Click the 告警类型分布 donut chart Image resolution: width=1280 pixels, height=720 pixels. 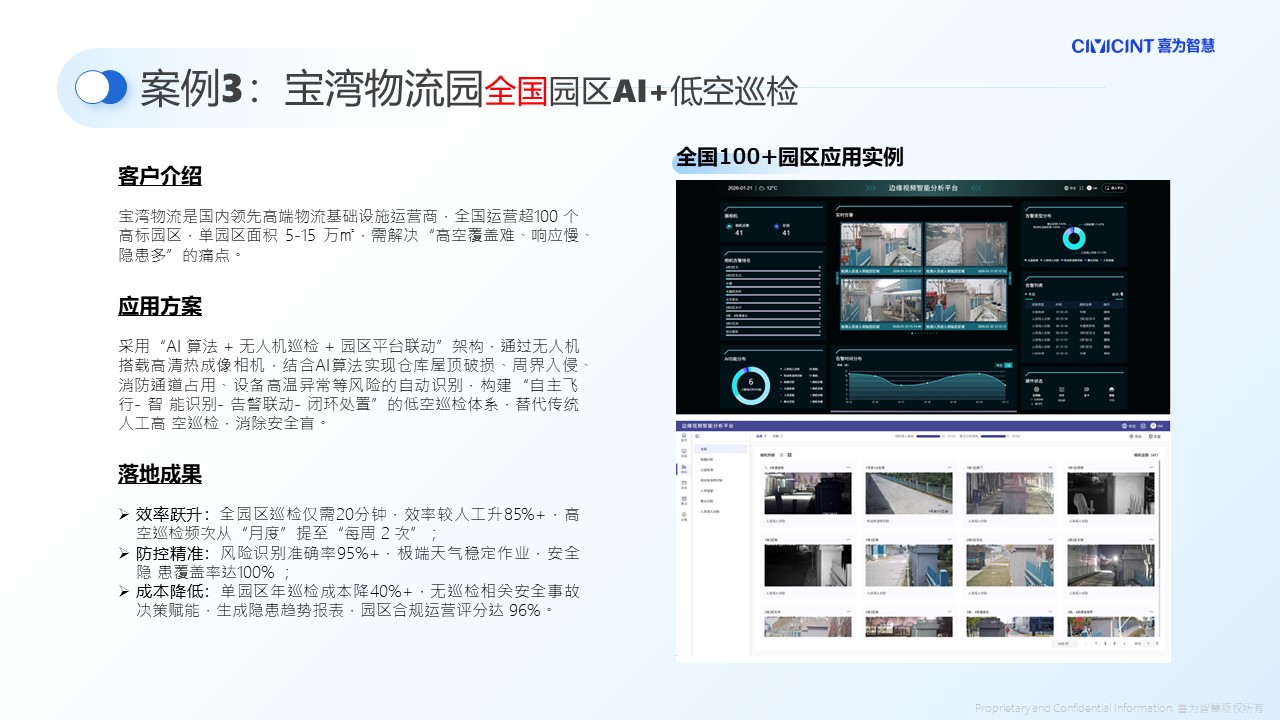[x=1074, y=238]
